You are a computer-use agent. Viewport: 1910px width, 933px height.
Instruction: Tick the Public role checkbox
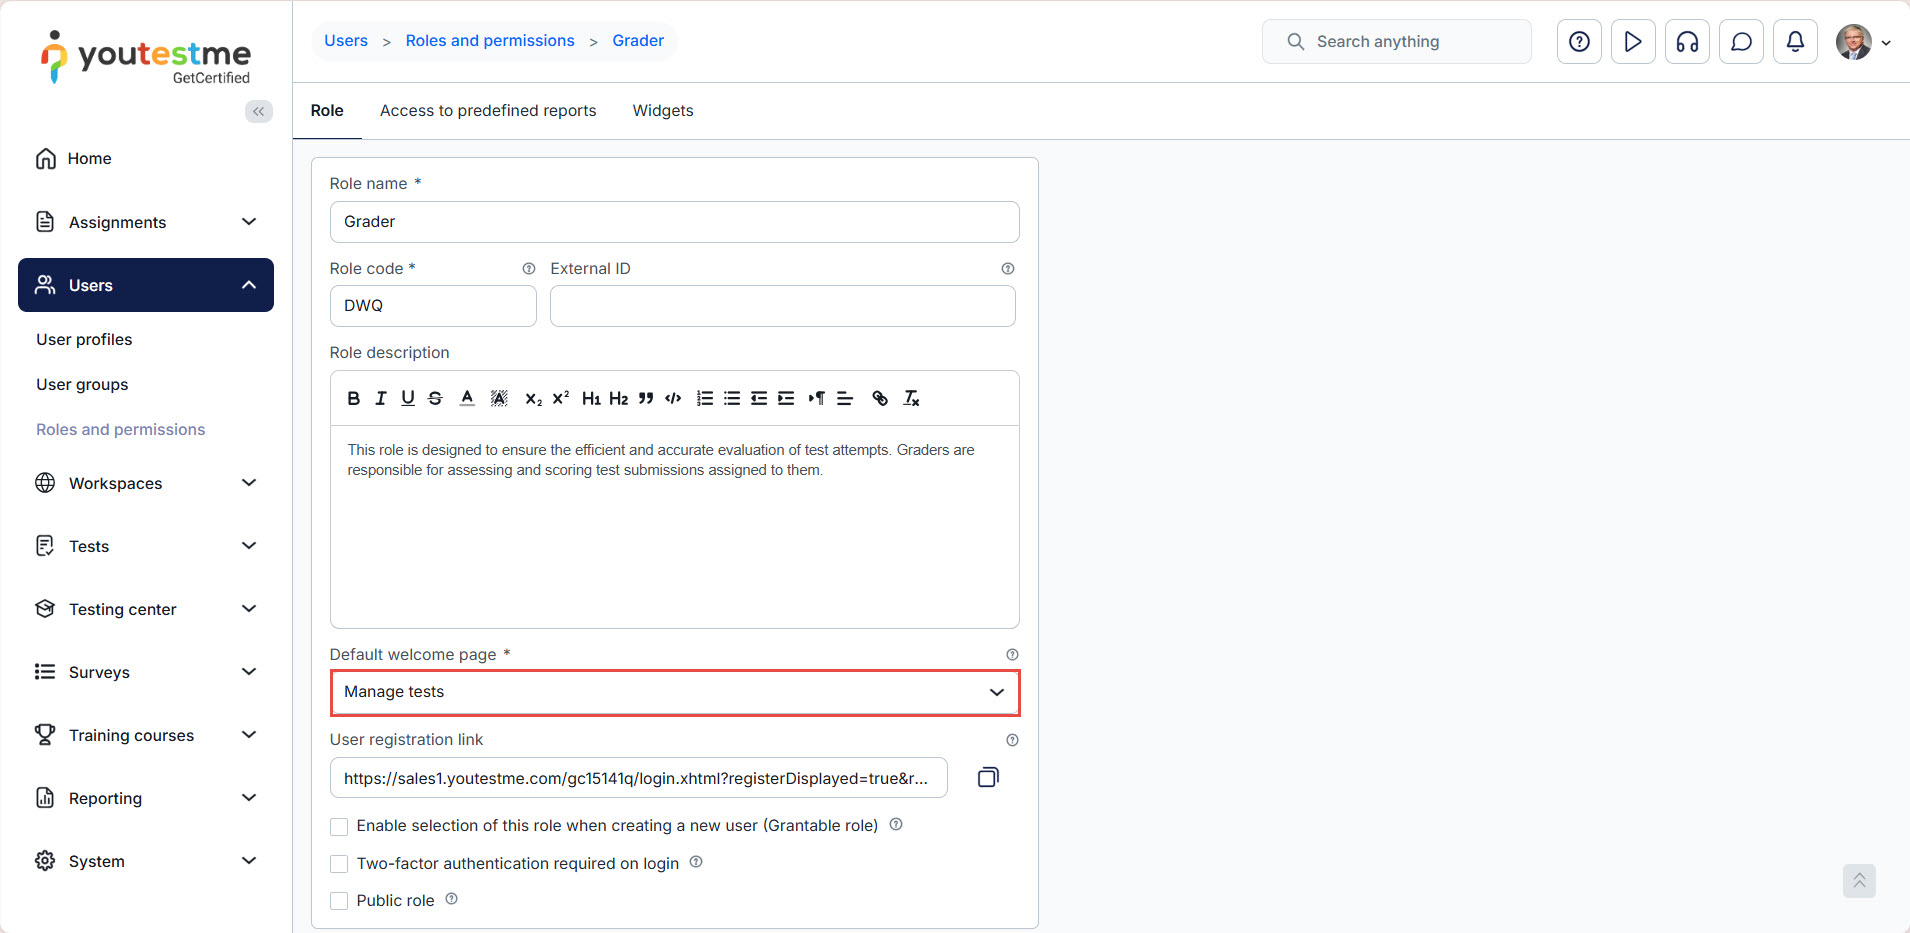coord(340,901)
